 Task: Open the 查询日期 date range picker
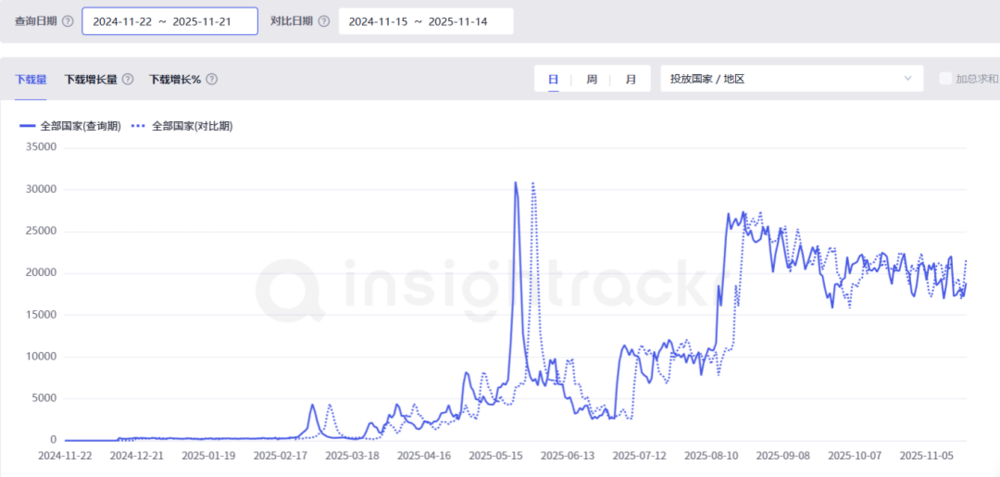(169, 22)
